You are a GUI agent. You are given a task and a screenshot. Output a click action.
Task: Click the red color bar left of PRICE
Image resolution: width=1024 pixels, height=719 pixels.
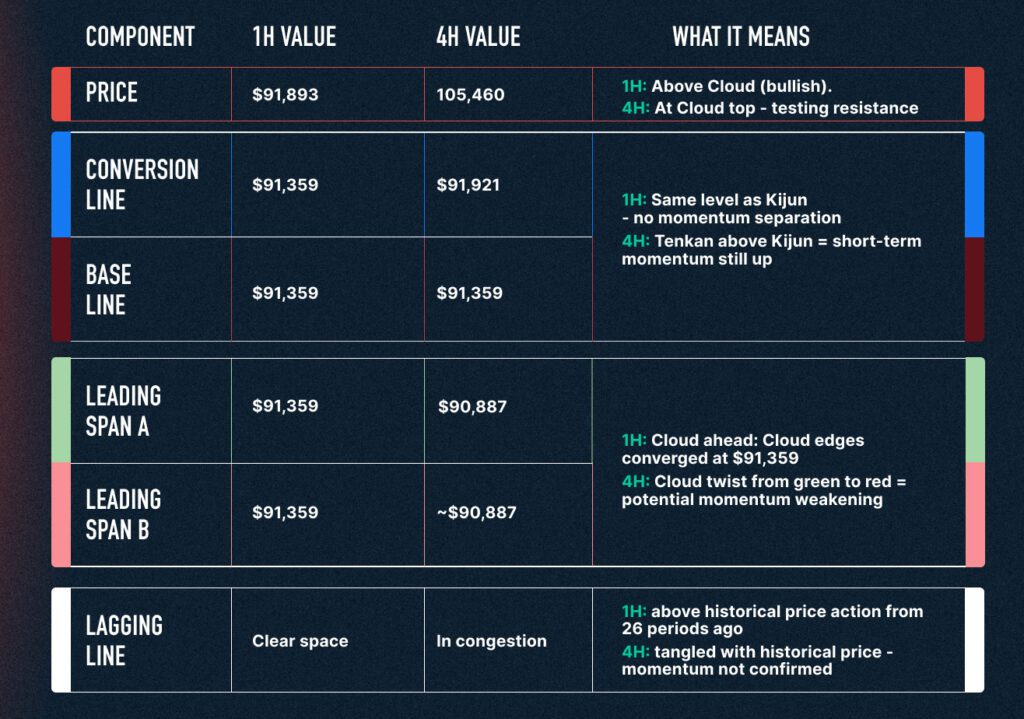click(x=61, y=94)
